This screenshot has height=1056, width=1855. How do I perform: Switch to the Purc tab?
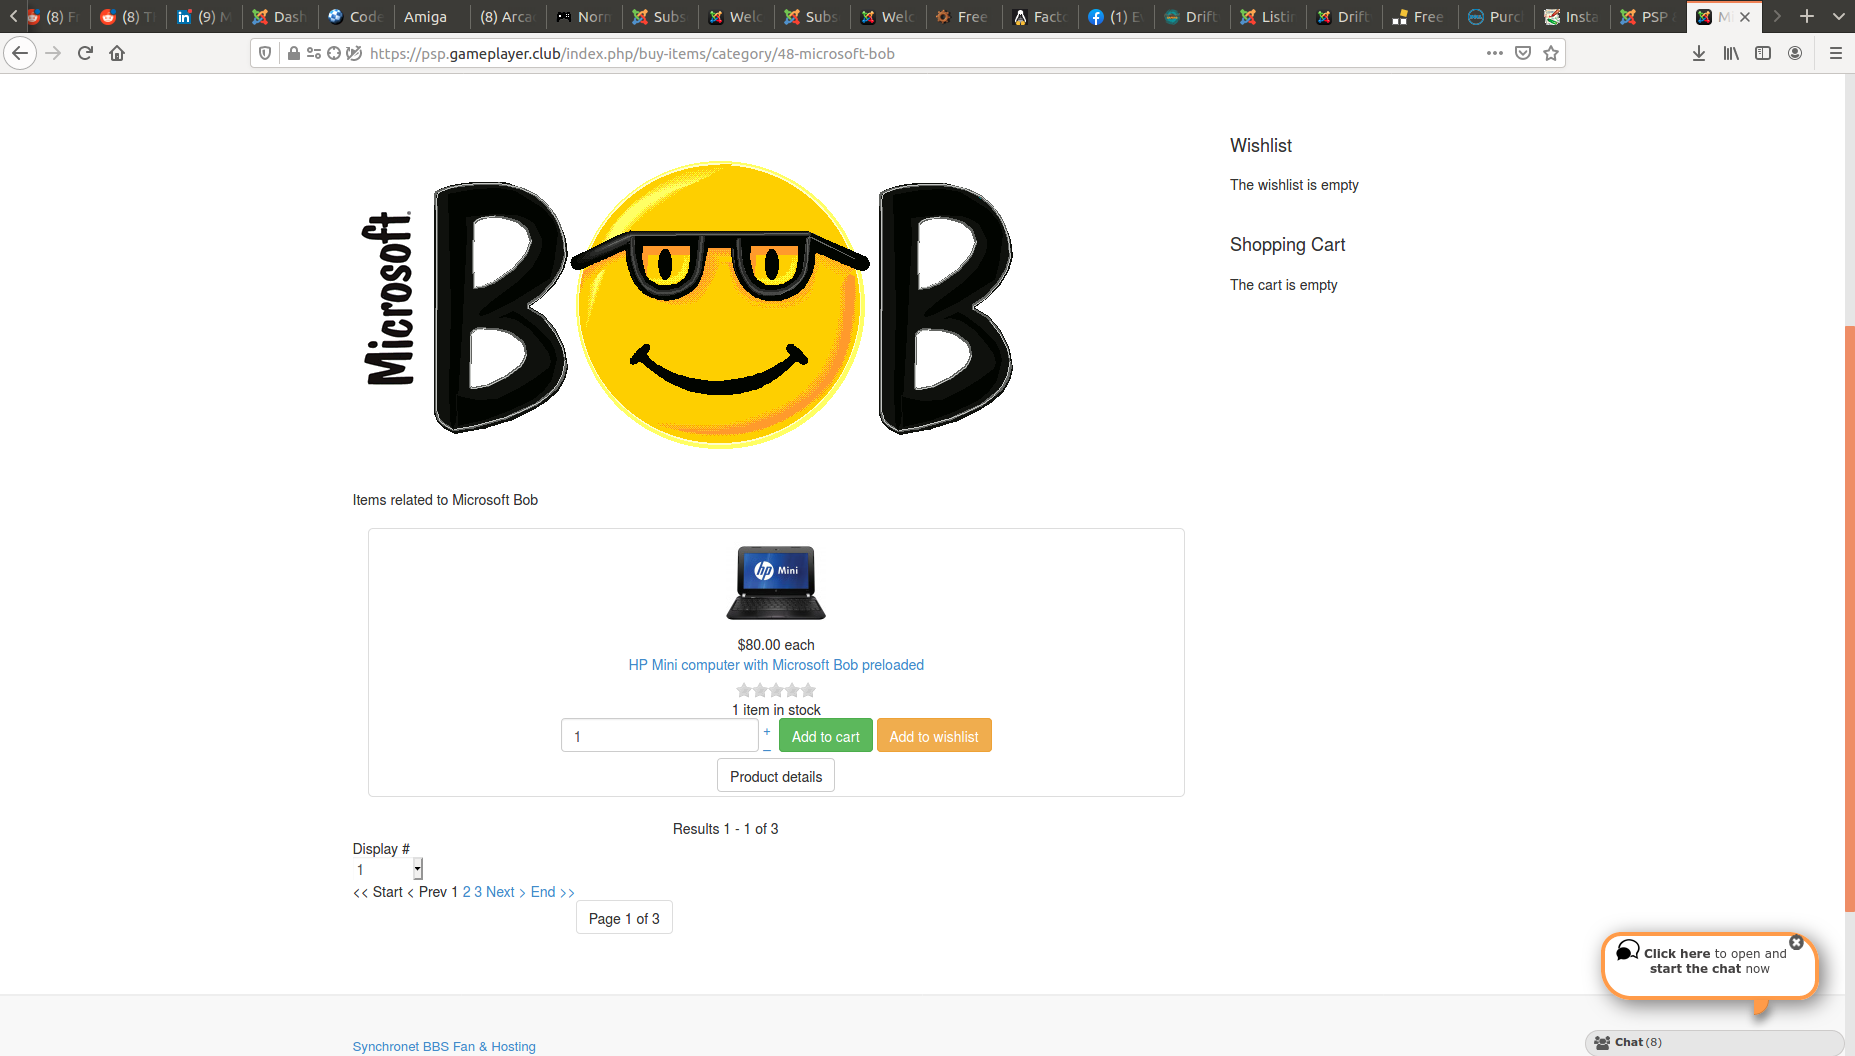coord(1496,17)
